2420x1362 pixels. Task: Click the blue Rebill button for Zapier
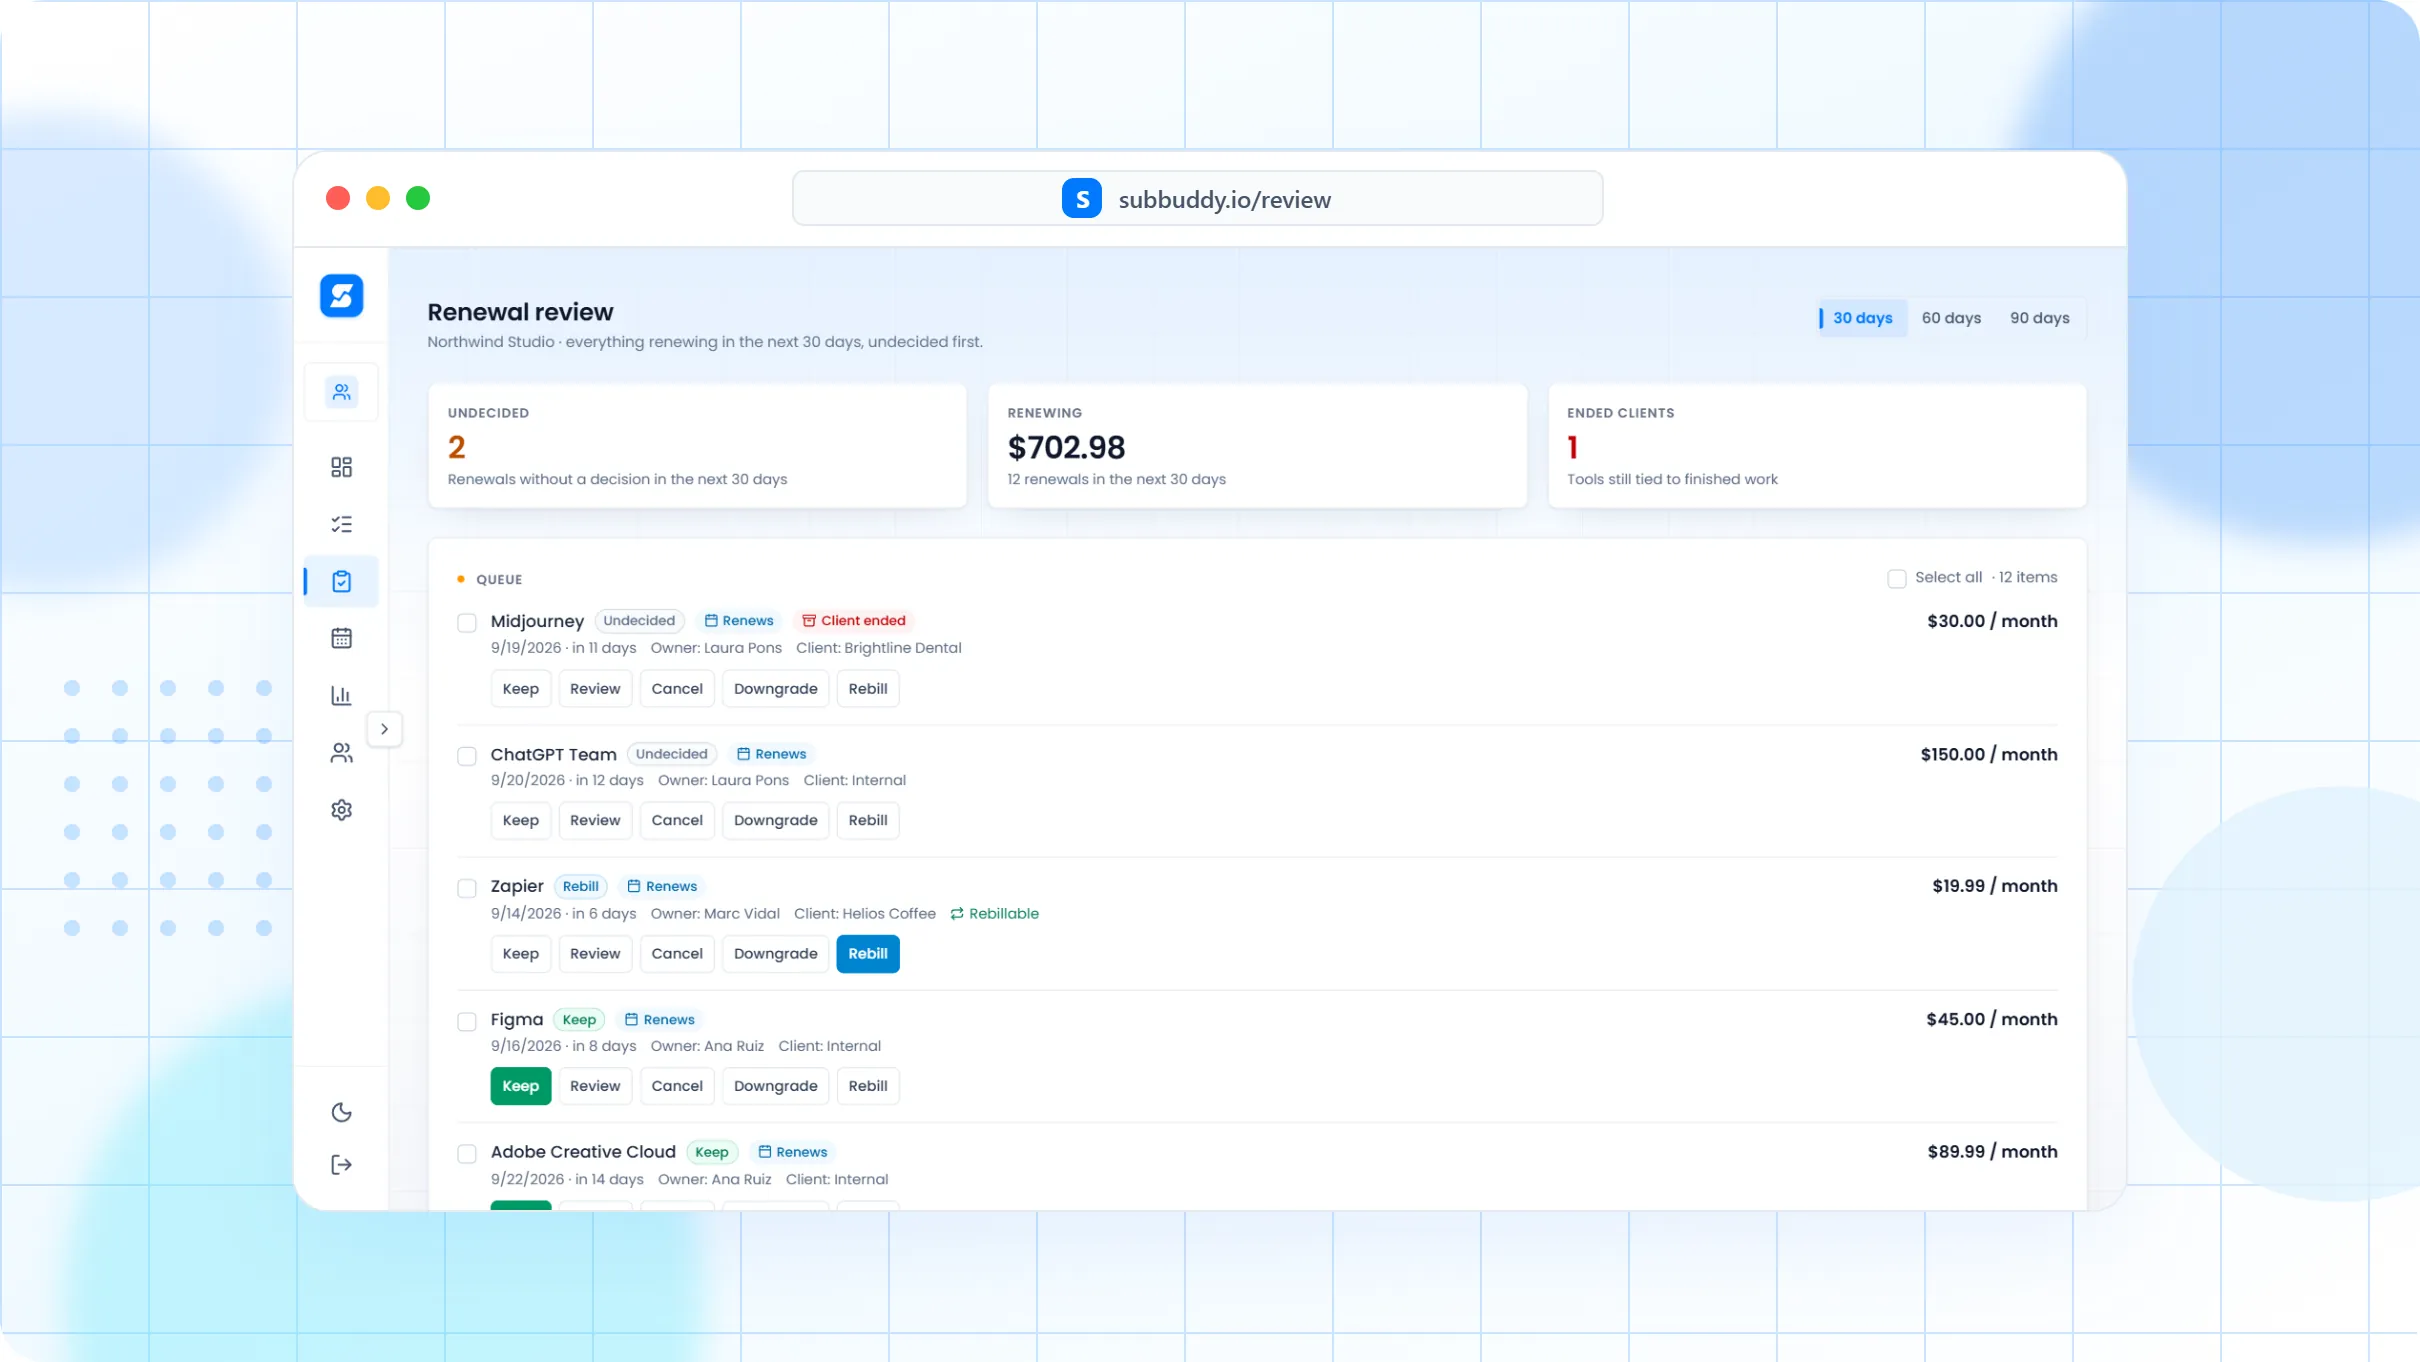(x=868, y=954)
